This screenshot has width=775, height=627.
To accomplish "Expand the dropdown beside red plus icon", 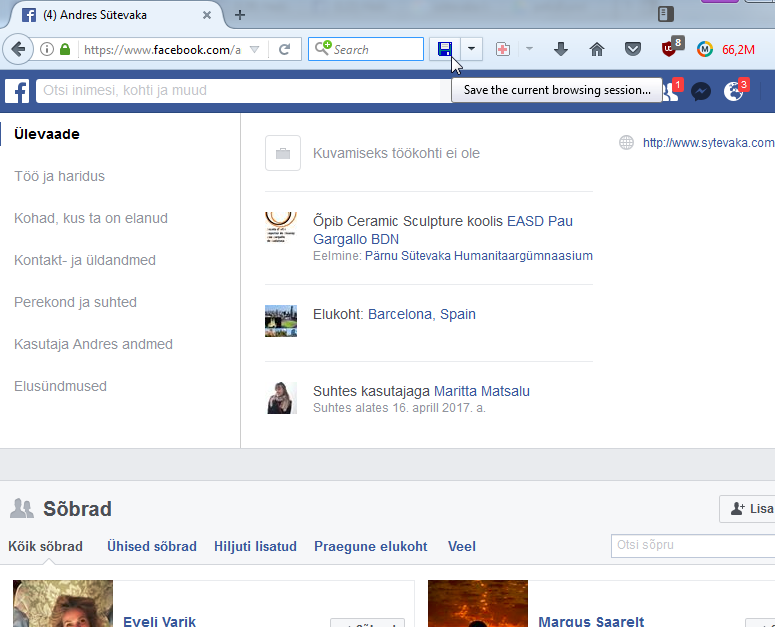I will pyautogui.click(x=529, y=49).
